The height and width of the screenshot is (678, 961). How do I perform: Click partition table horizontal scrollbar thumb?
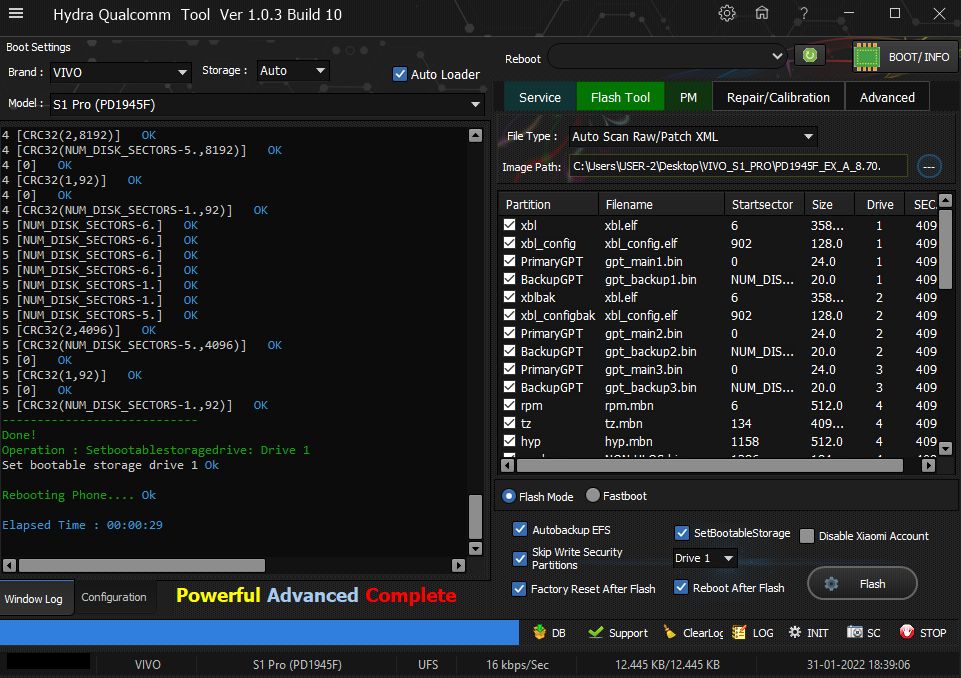click(x=710, y=465)
